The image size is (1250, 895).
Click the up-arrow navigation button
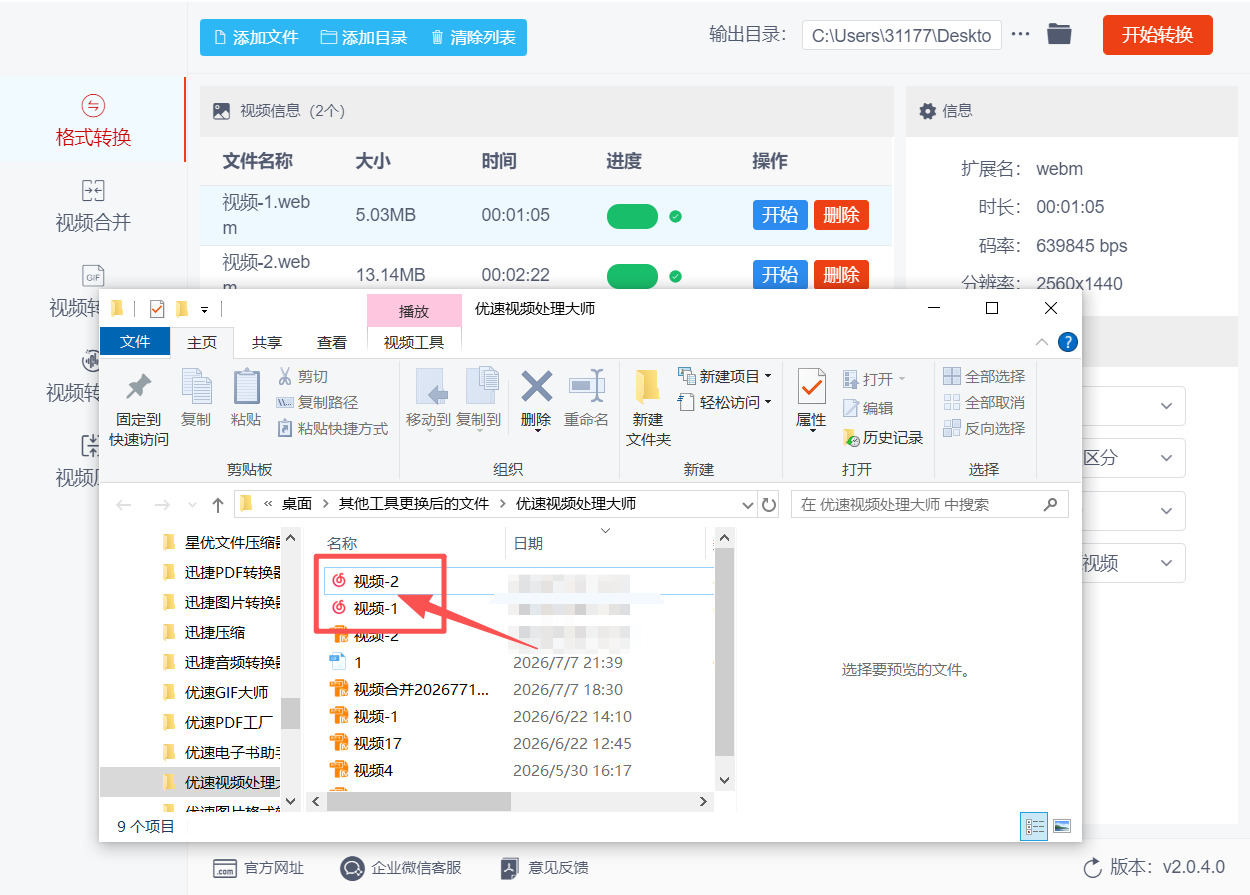pos(218,505)
